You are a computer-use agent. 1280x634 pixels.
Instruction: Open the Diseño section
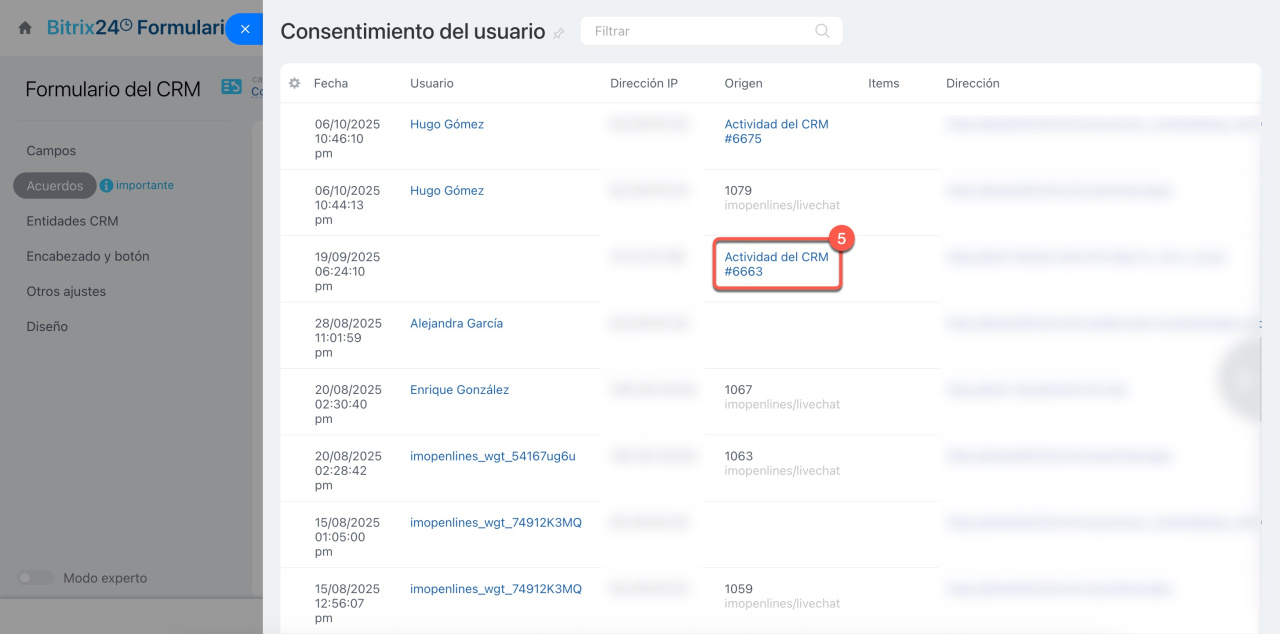pyautogui.click(x=47, y=327)
